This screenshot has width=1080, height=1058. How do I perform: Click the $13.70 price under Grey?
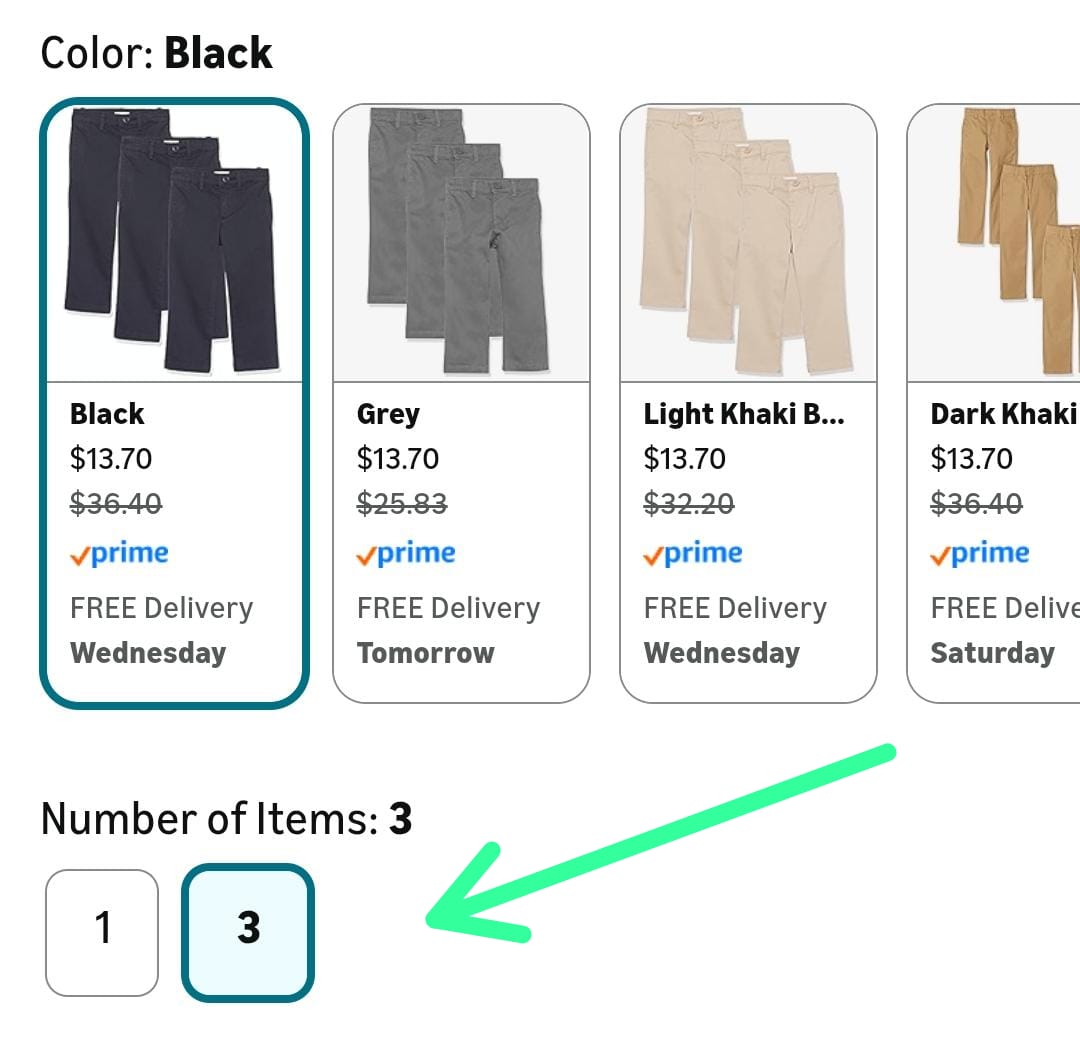pyautogui.click(x=398, y=459)
